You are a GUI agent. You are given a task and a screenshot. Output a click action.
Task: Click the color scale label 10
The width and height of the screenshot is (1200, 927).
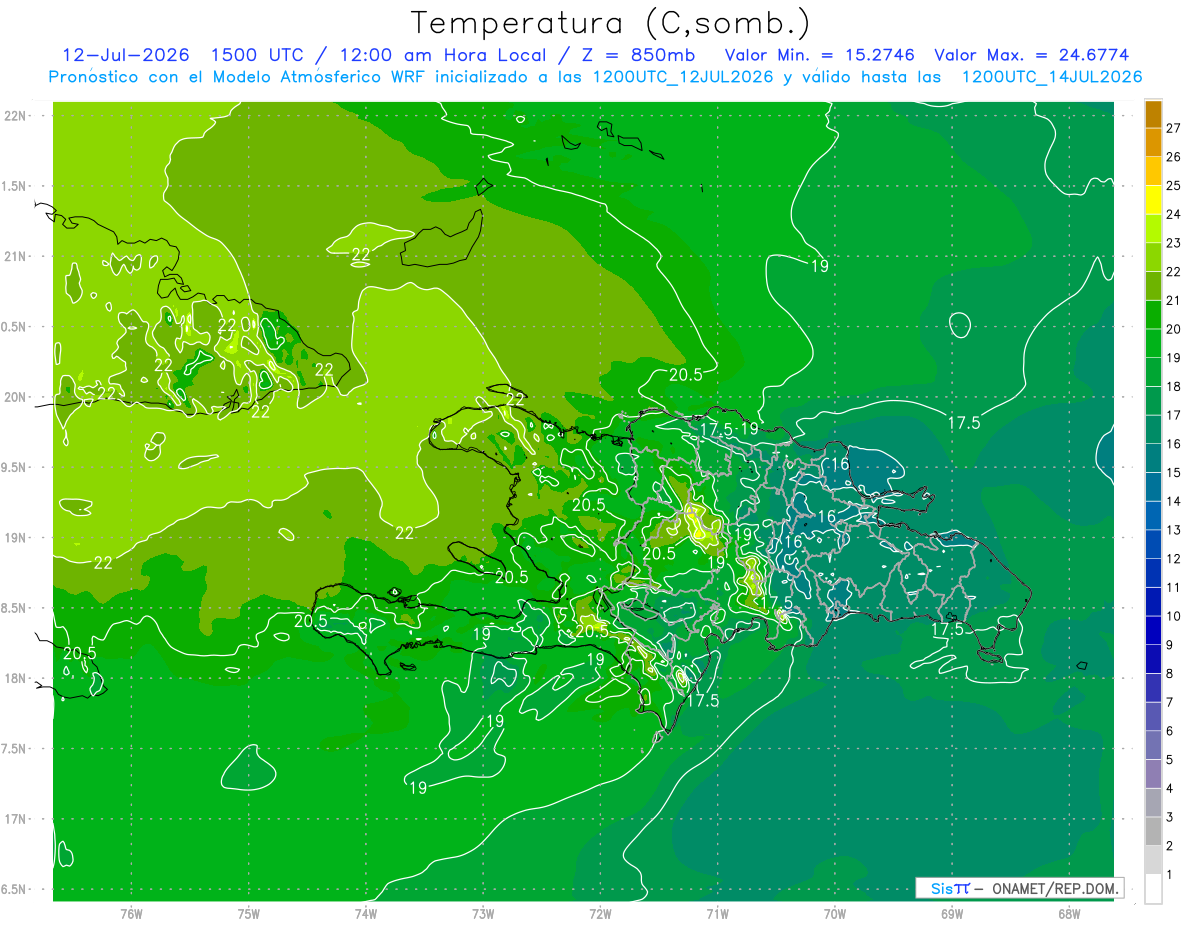pos(1174,616)
